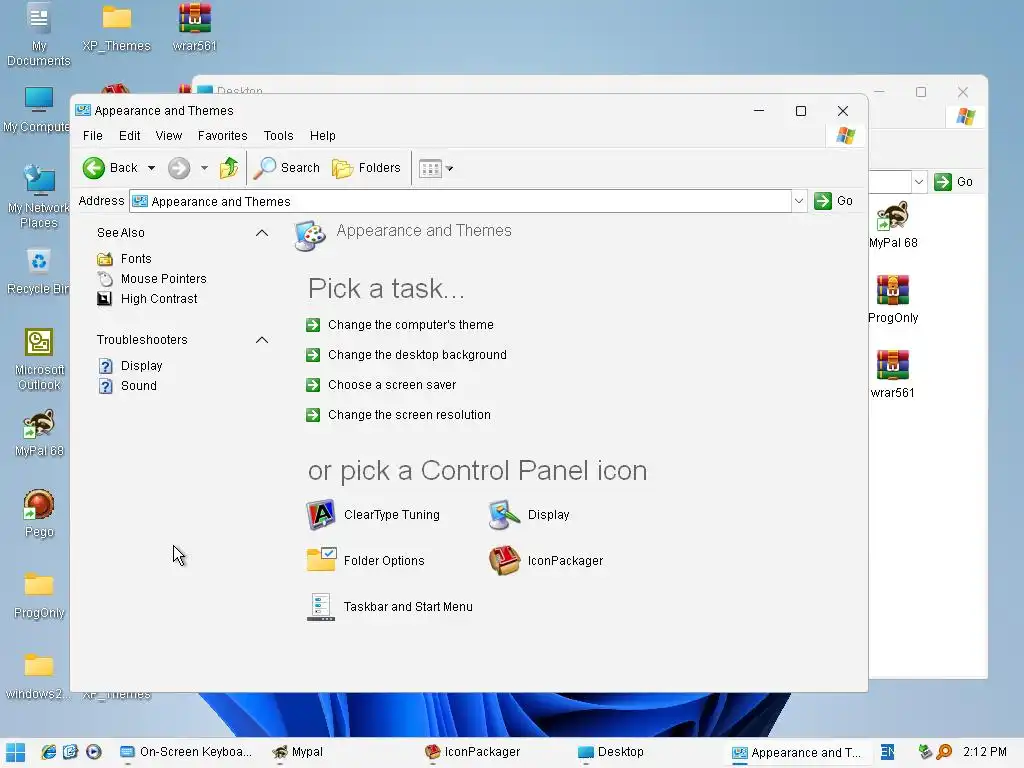This screenshot has height=768, width=1024.
Task: Switch to Desktop taskbar button
Action: pos(611,752)
